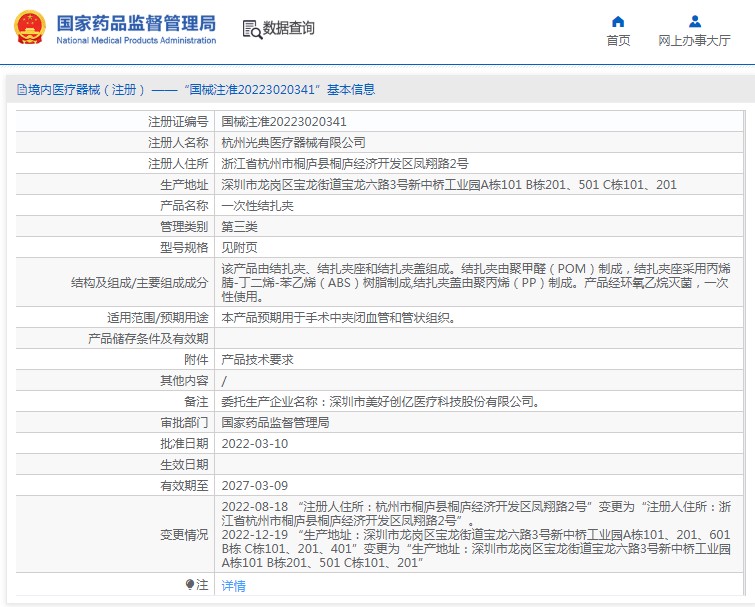This screenshot has height=607, width=755.
Task: Select 浙江省杭州市桐庐县 registrant address value
Action: point(345,164)
